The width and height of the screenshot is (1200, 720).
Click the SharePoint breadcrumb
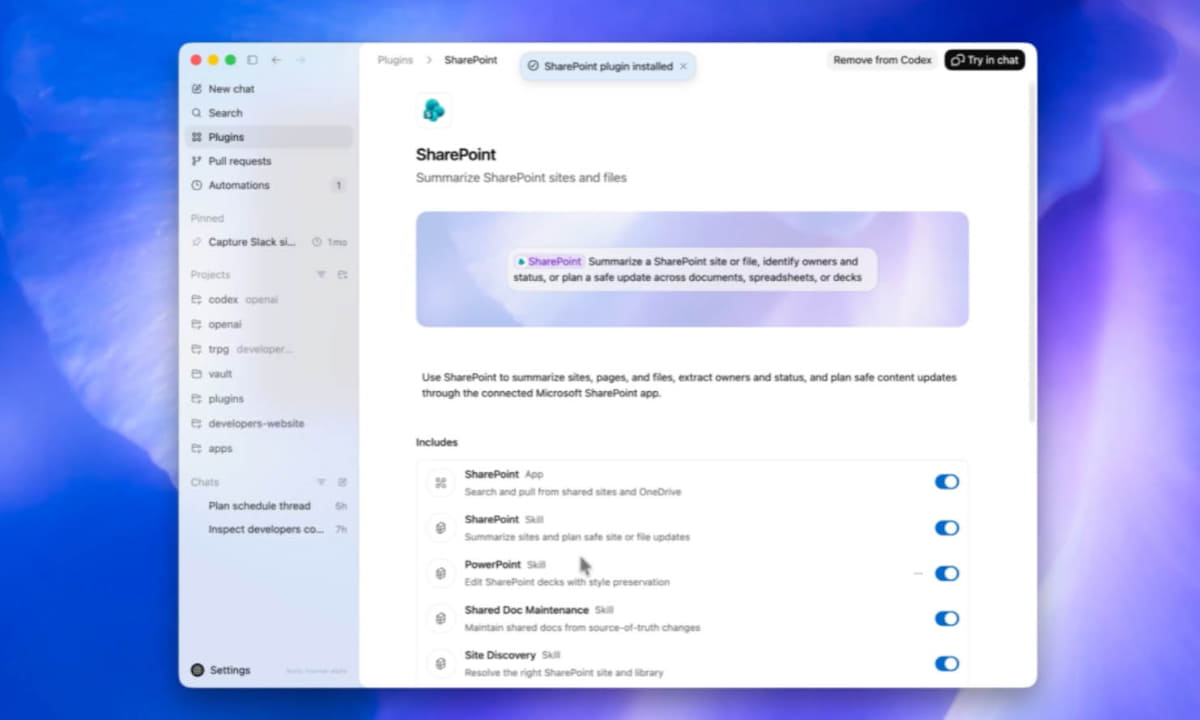(471, 60)
